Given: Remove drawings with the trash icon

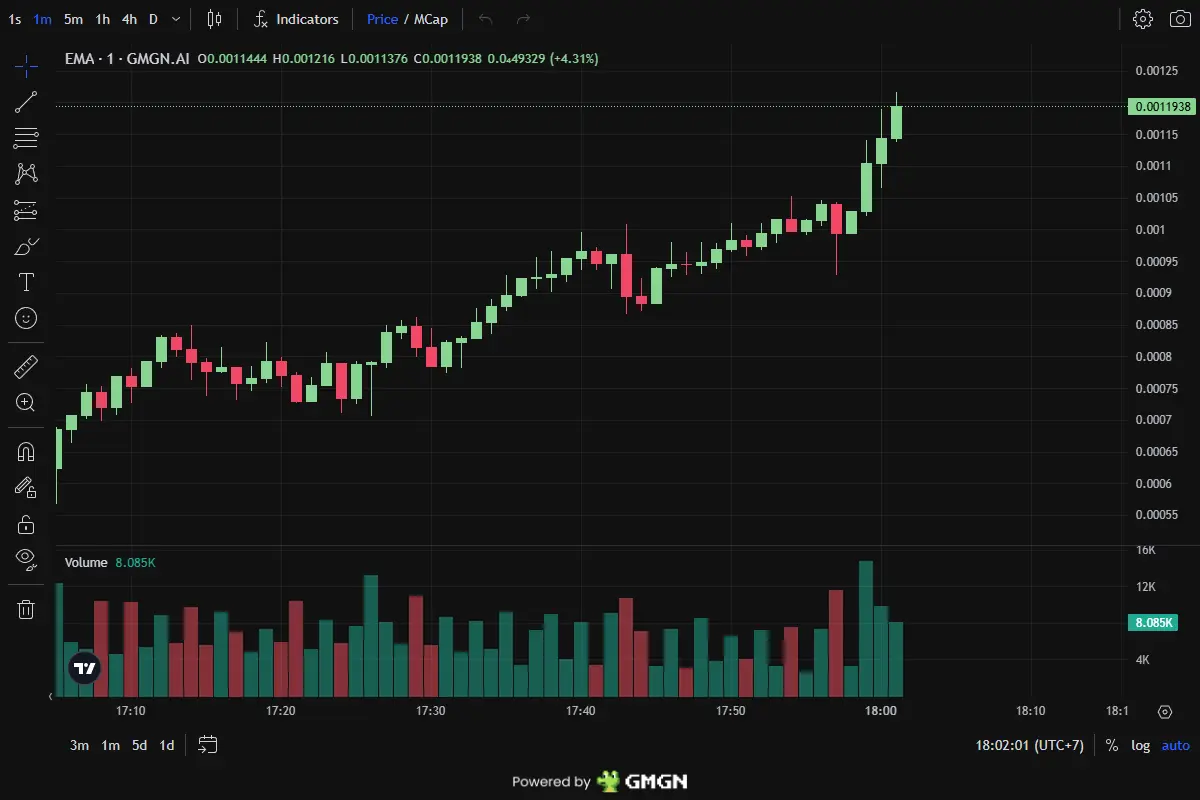Looking at the screenshot, I should (x=26, y=609).
